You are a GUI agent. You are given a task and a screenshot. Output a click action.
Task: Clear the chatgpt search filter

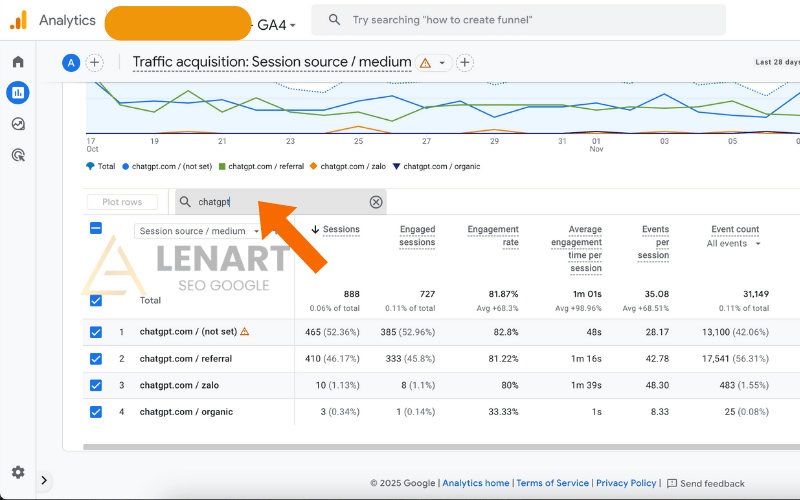376,202
